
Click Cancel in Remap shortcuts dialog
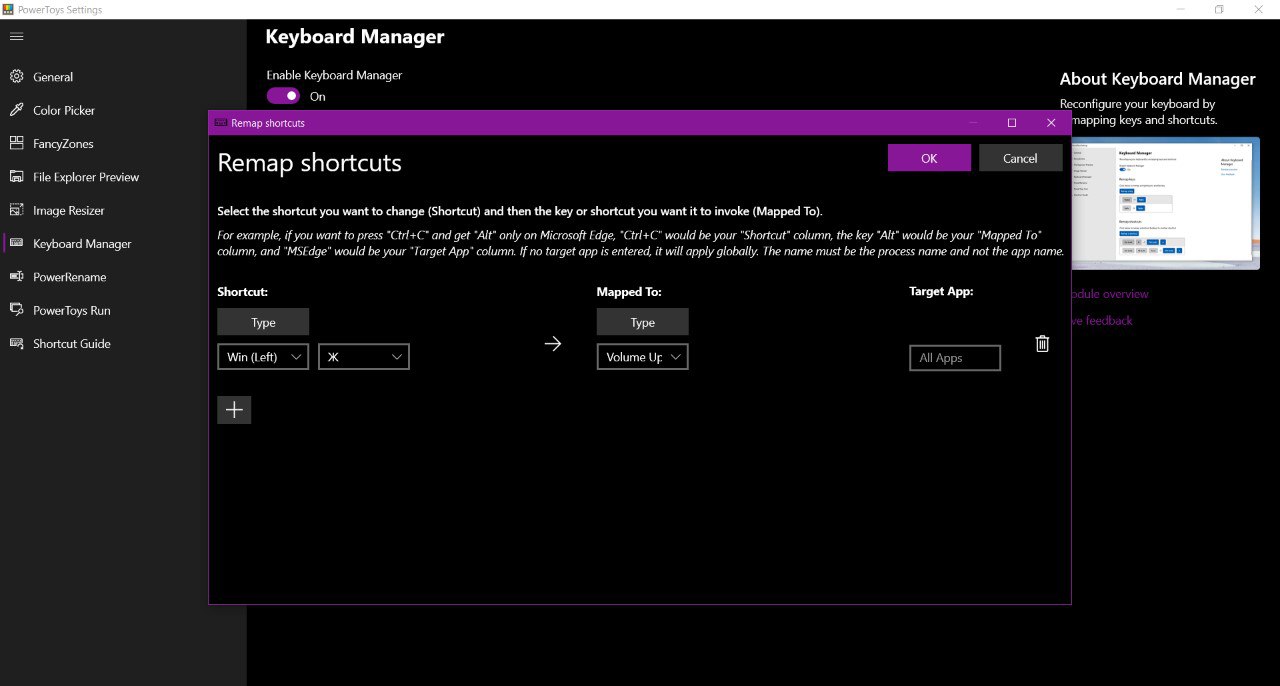(1020, 158)
